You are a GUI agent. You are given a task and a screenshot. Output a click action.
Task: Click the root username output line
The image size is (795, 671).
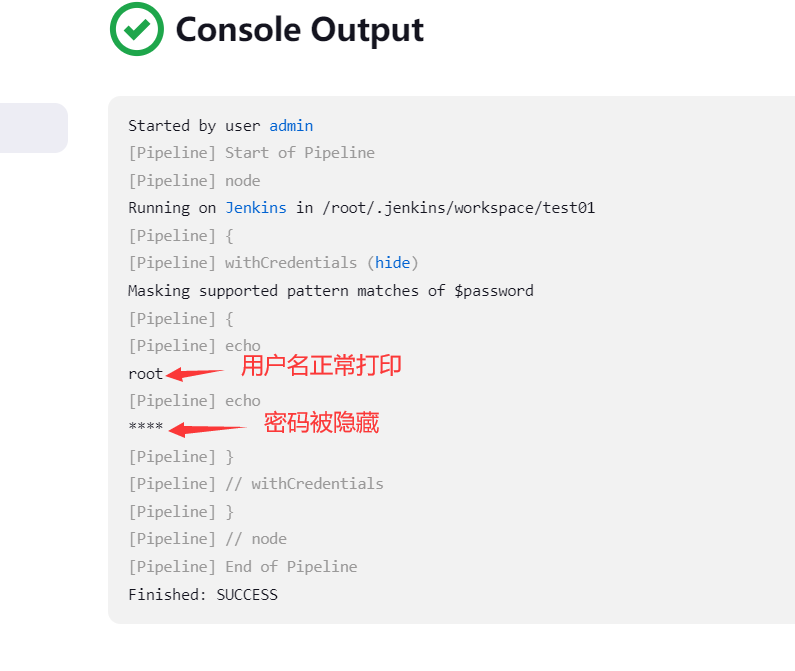click(146, 374)
